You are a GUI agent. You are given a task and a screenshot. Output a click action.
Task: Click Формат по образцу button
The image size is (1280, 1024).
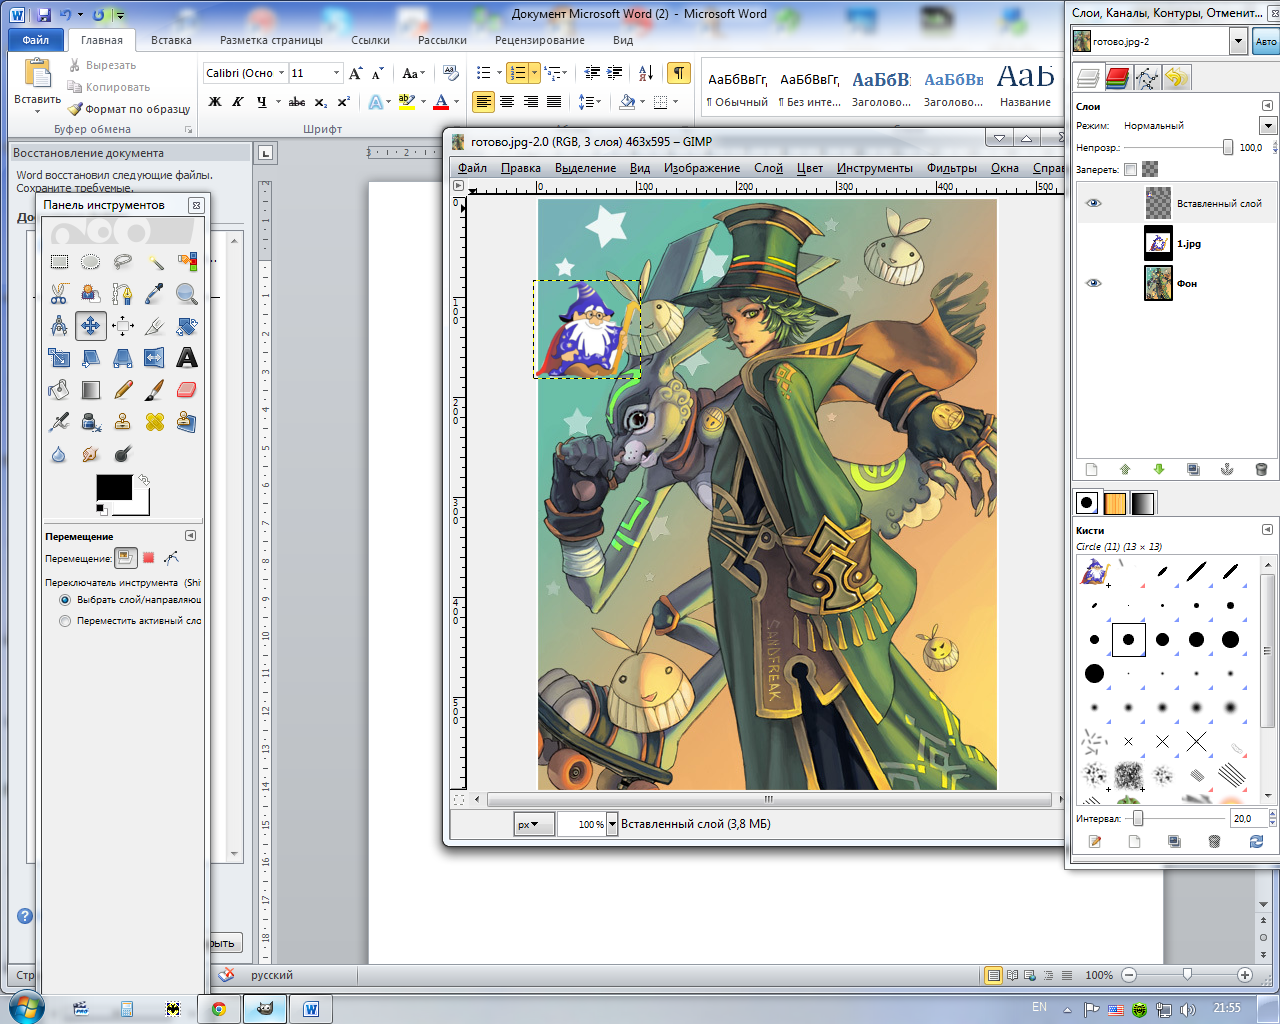[129, 109]
